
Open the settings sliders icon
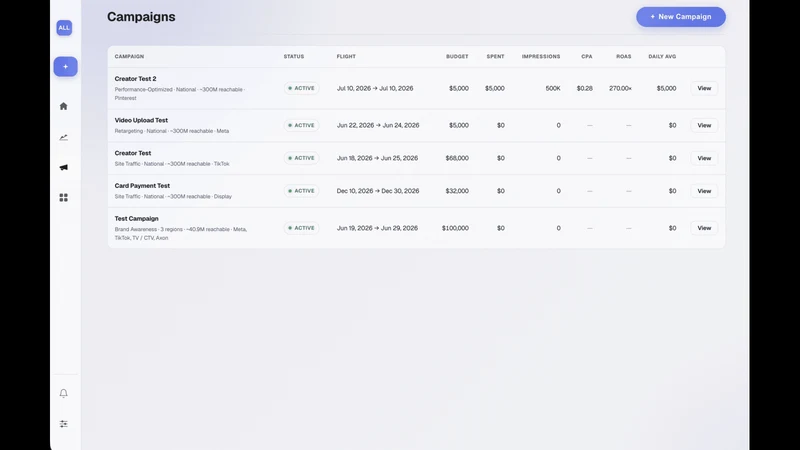(x=63, y=424)
